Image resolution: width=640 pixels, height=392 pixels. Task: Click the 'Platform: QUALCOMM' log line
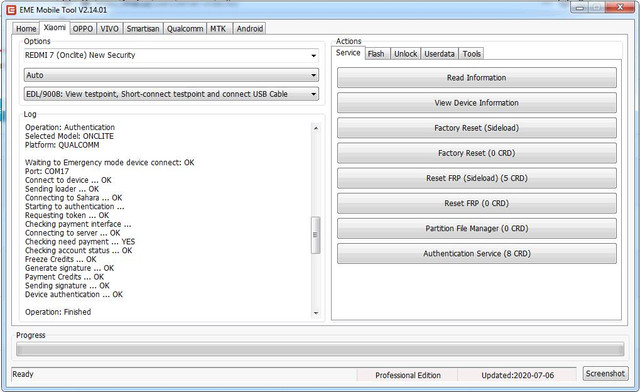pos(62,145)
